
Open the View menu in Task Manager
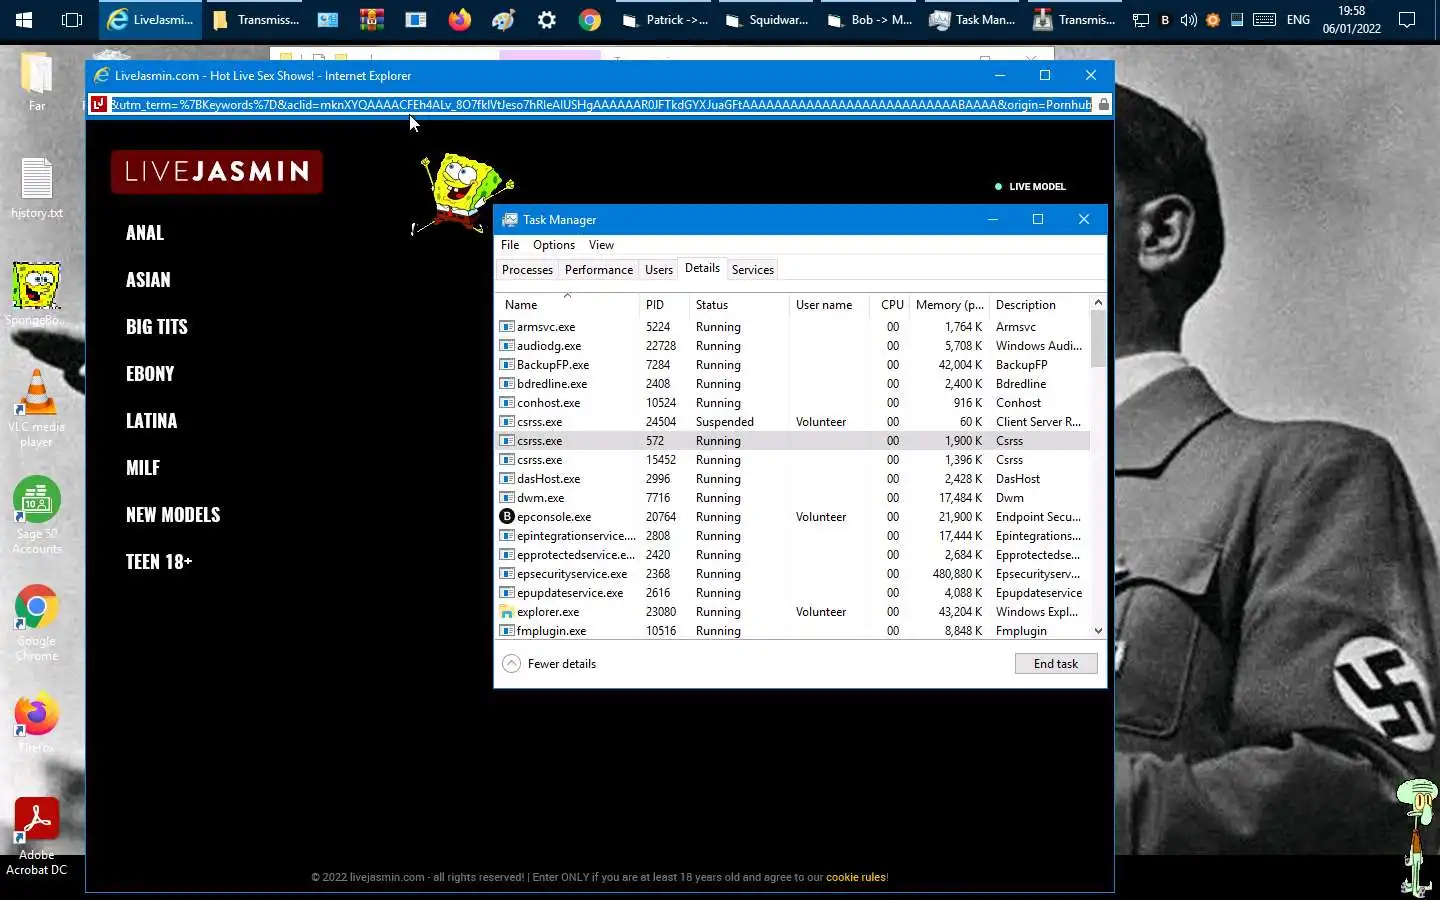click(x=601, y=245)
